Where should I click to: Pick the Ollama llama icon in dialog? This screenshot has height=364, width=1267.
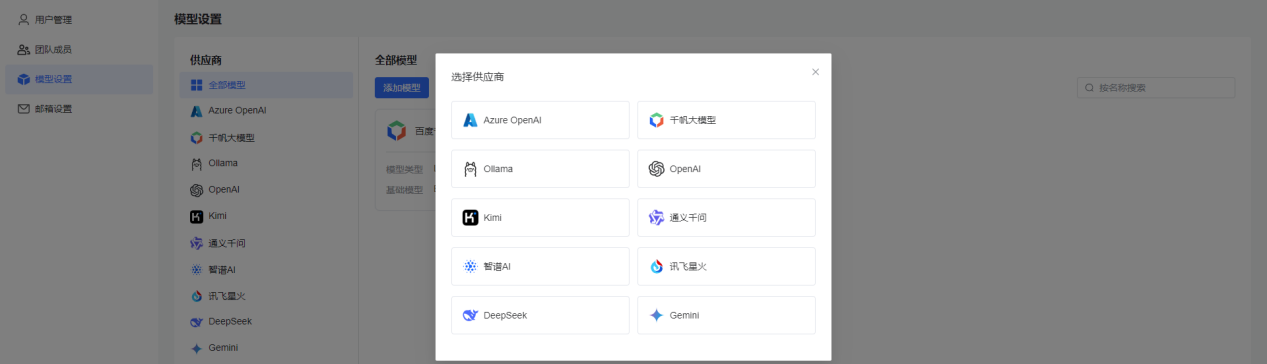click(x=470, y=169)
